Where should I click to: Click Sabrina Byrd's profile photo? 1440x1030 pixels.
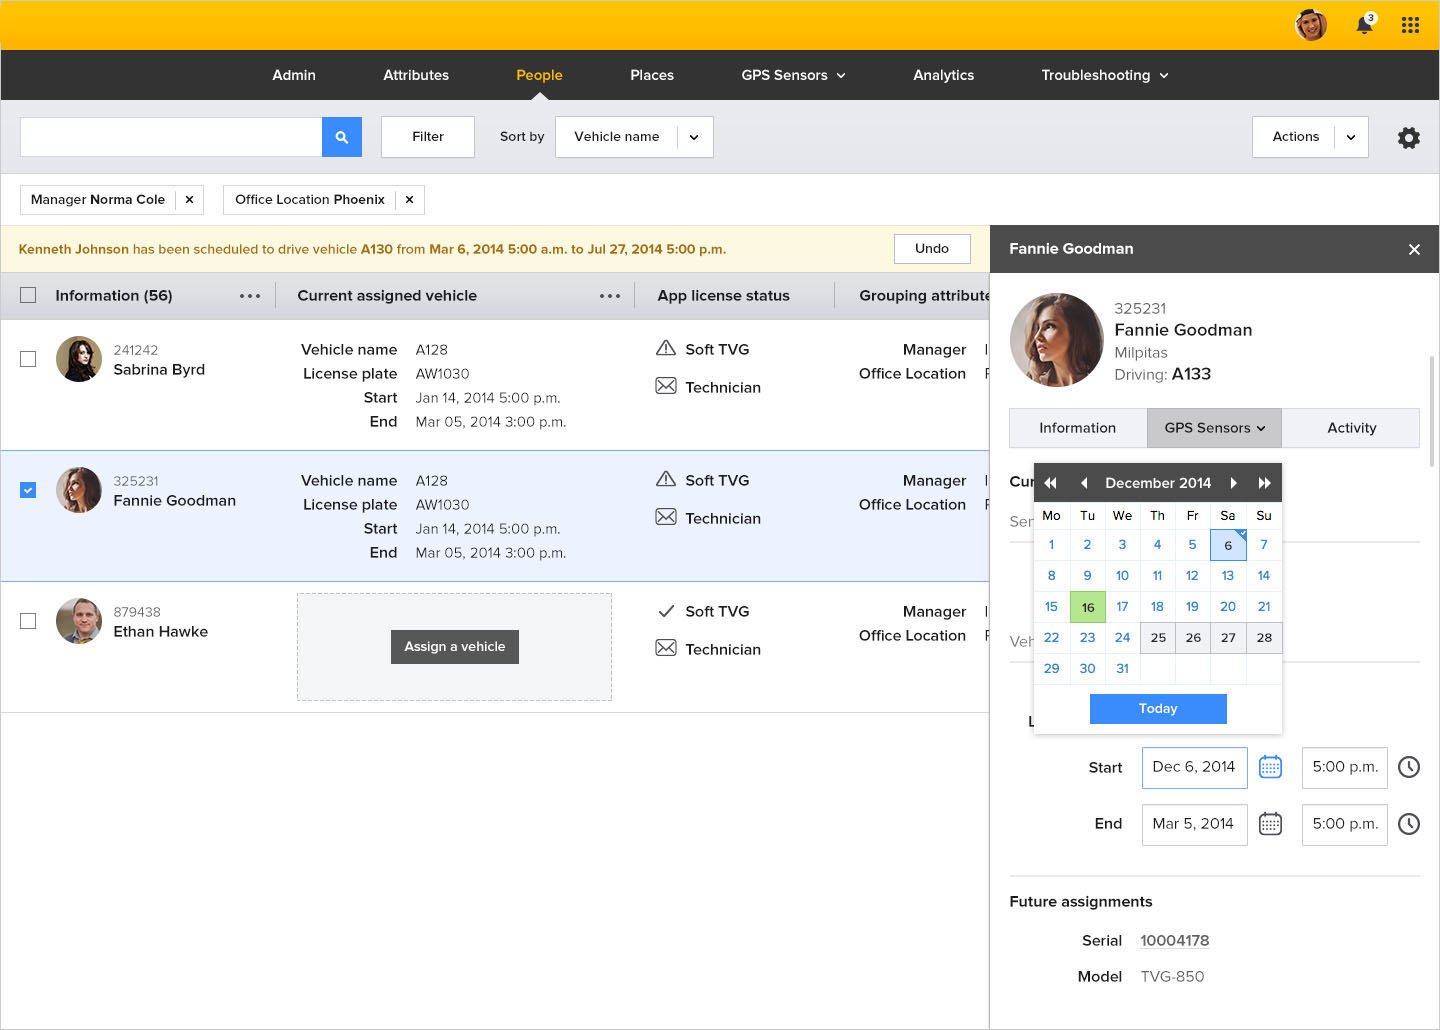pyautogui.click(x=79, y=359)
